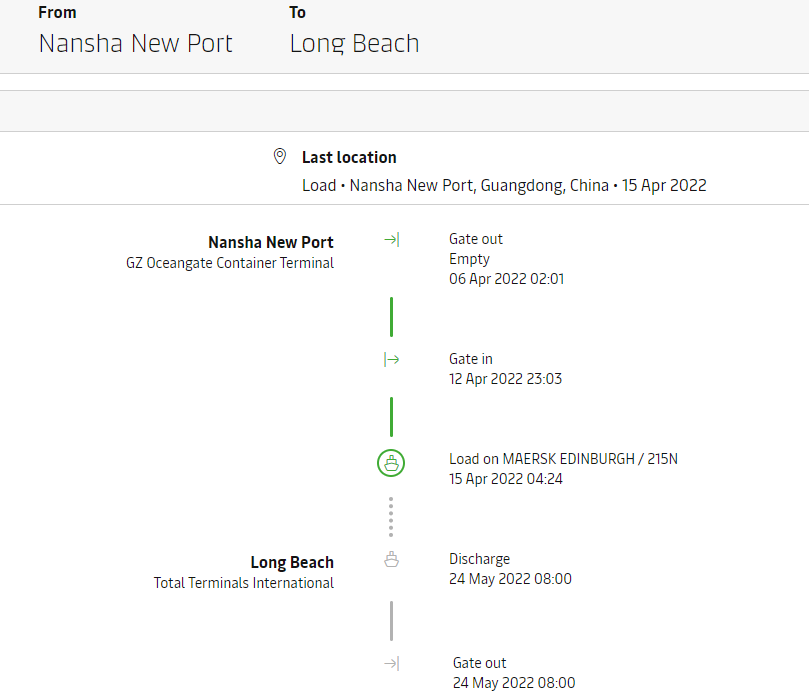Image resolution: width=809 pixels, height=695 pixels.
Task: Select Total Terminals International text
Action: pyautogui.click(x=244, y=583)
